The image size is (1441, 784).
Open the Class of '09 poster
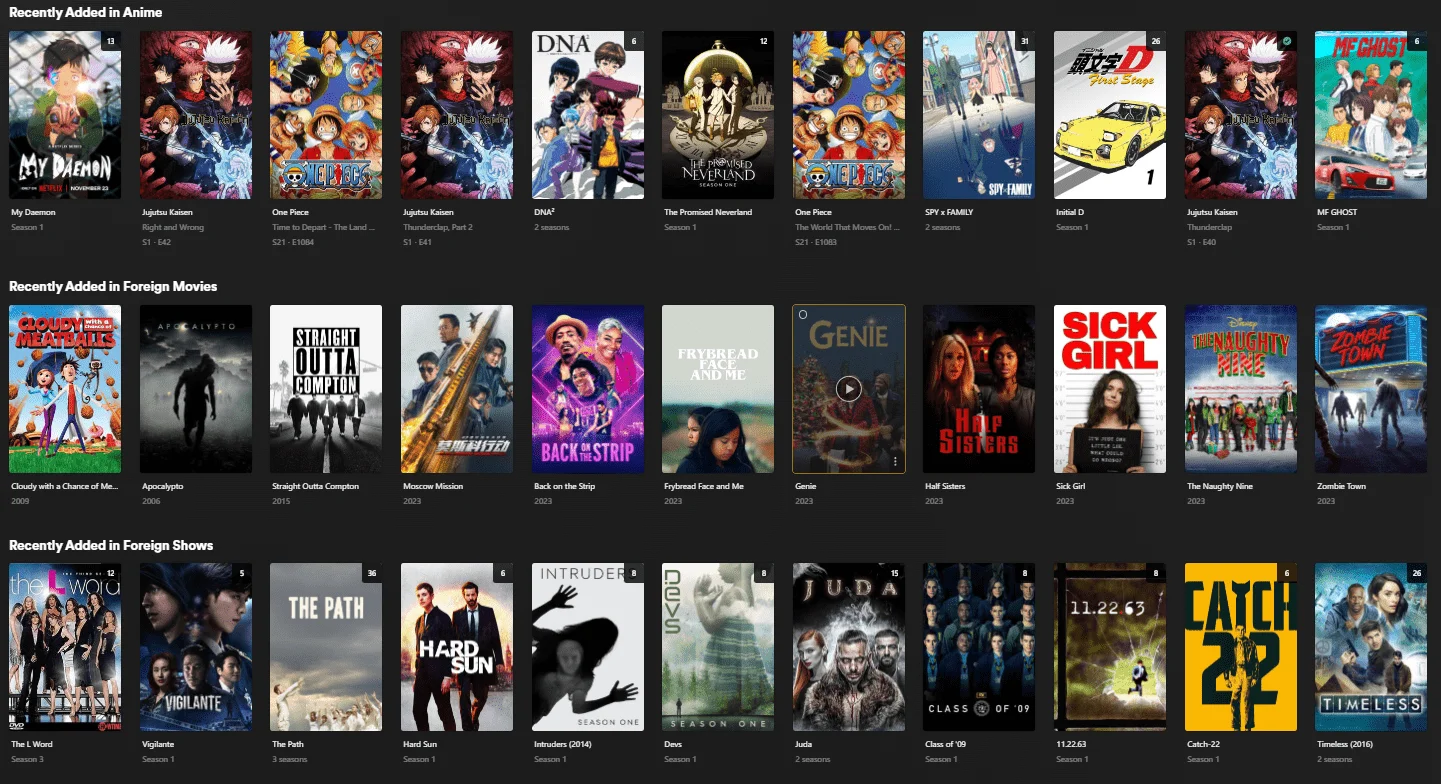coord(980,648)
